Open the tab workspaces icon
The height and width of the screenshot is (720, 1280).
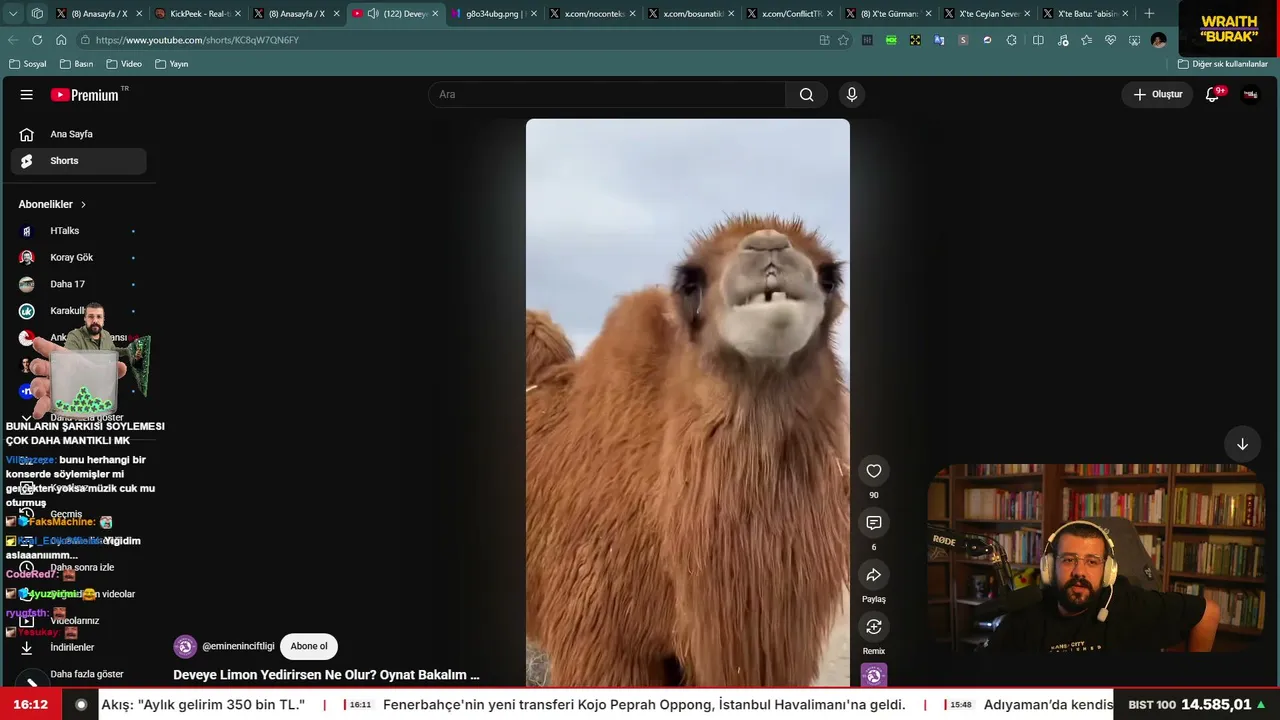point(37,14)
